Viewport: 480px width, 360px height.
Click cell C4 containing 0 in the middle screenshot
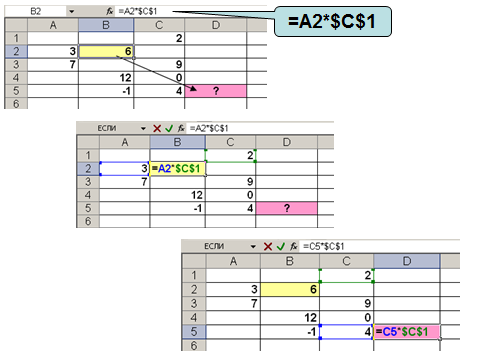pyautogui.click(x=230, y=195)
